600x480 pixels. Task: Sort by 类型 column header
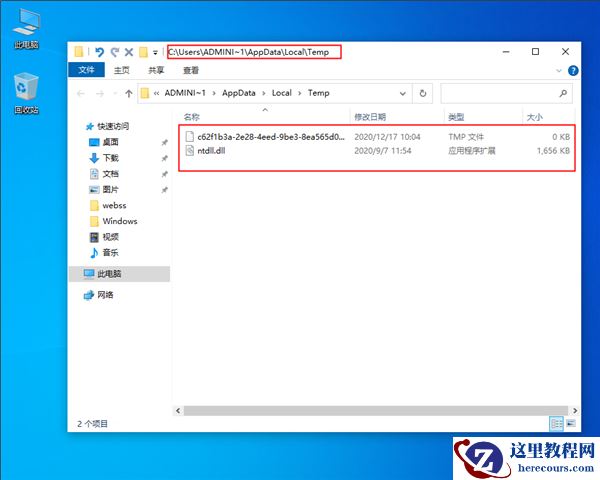456,117
